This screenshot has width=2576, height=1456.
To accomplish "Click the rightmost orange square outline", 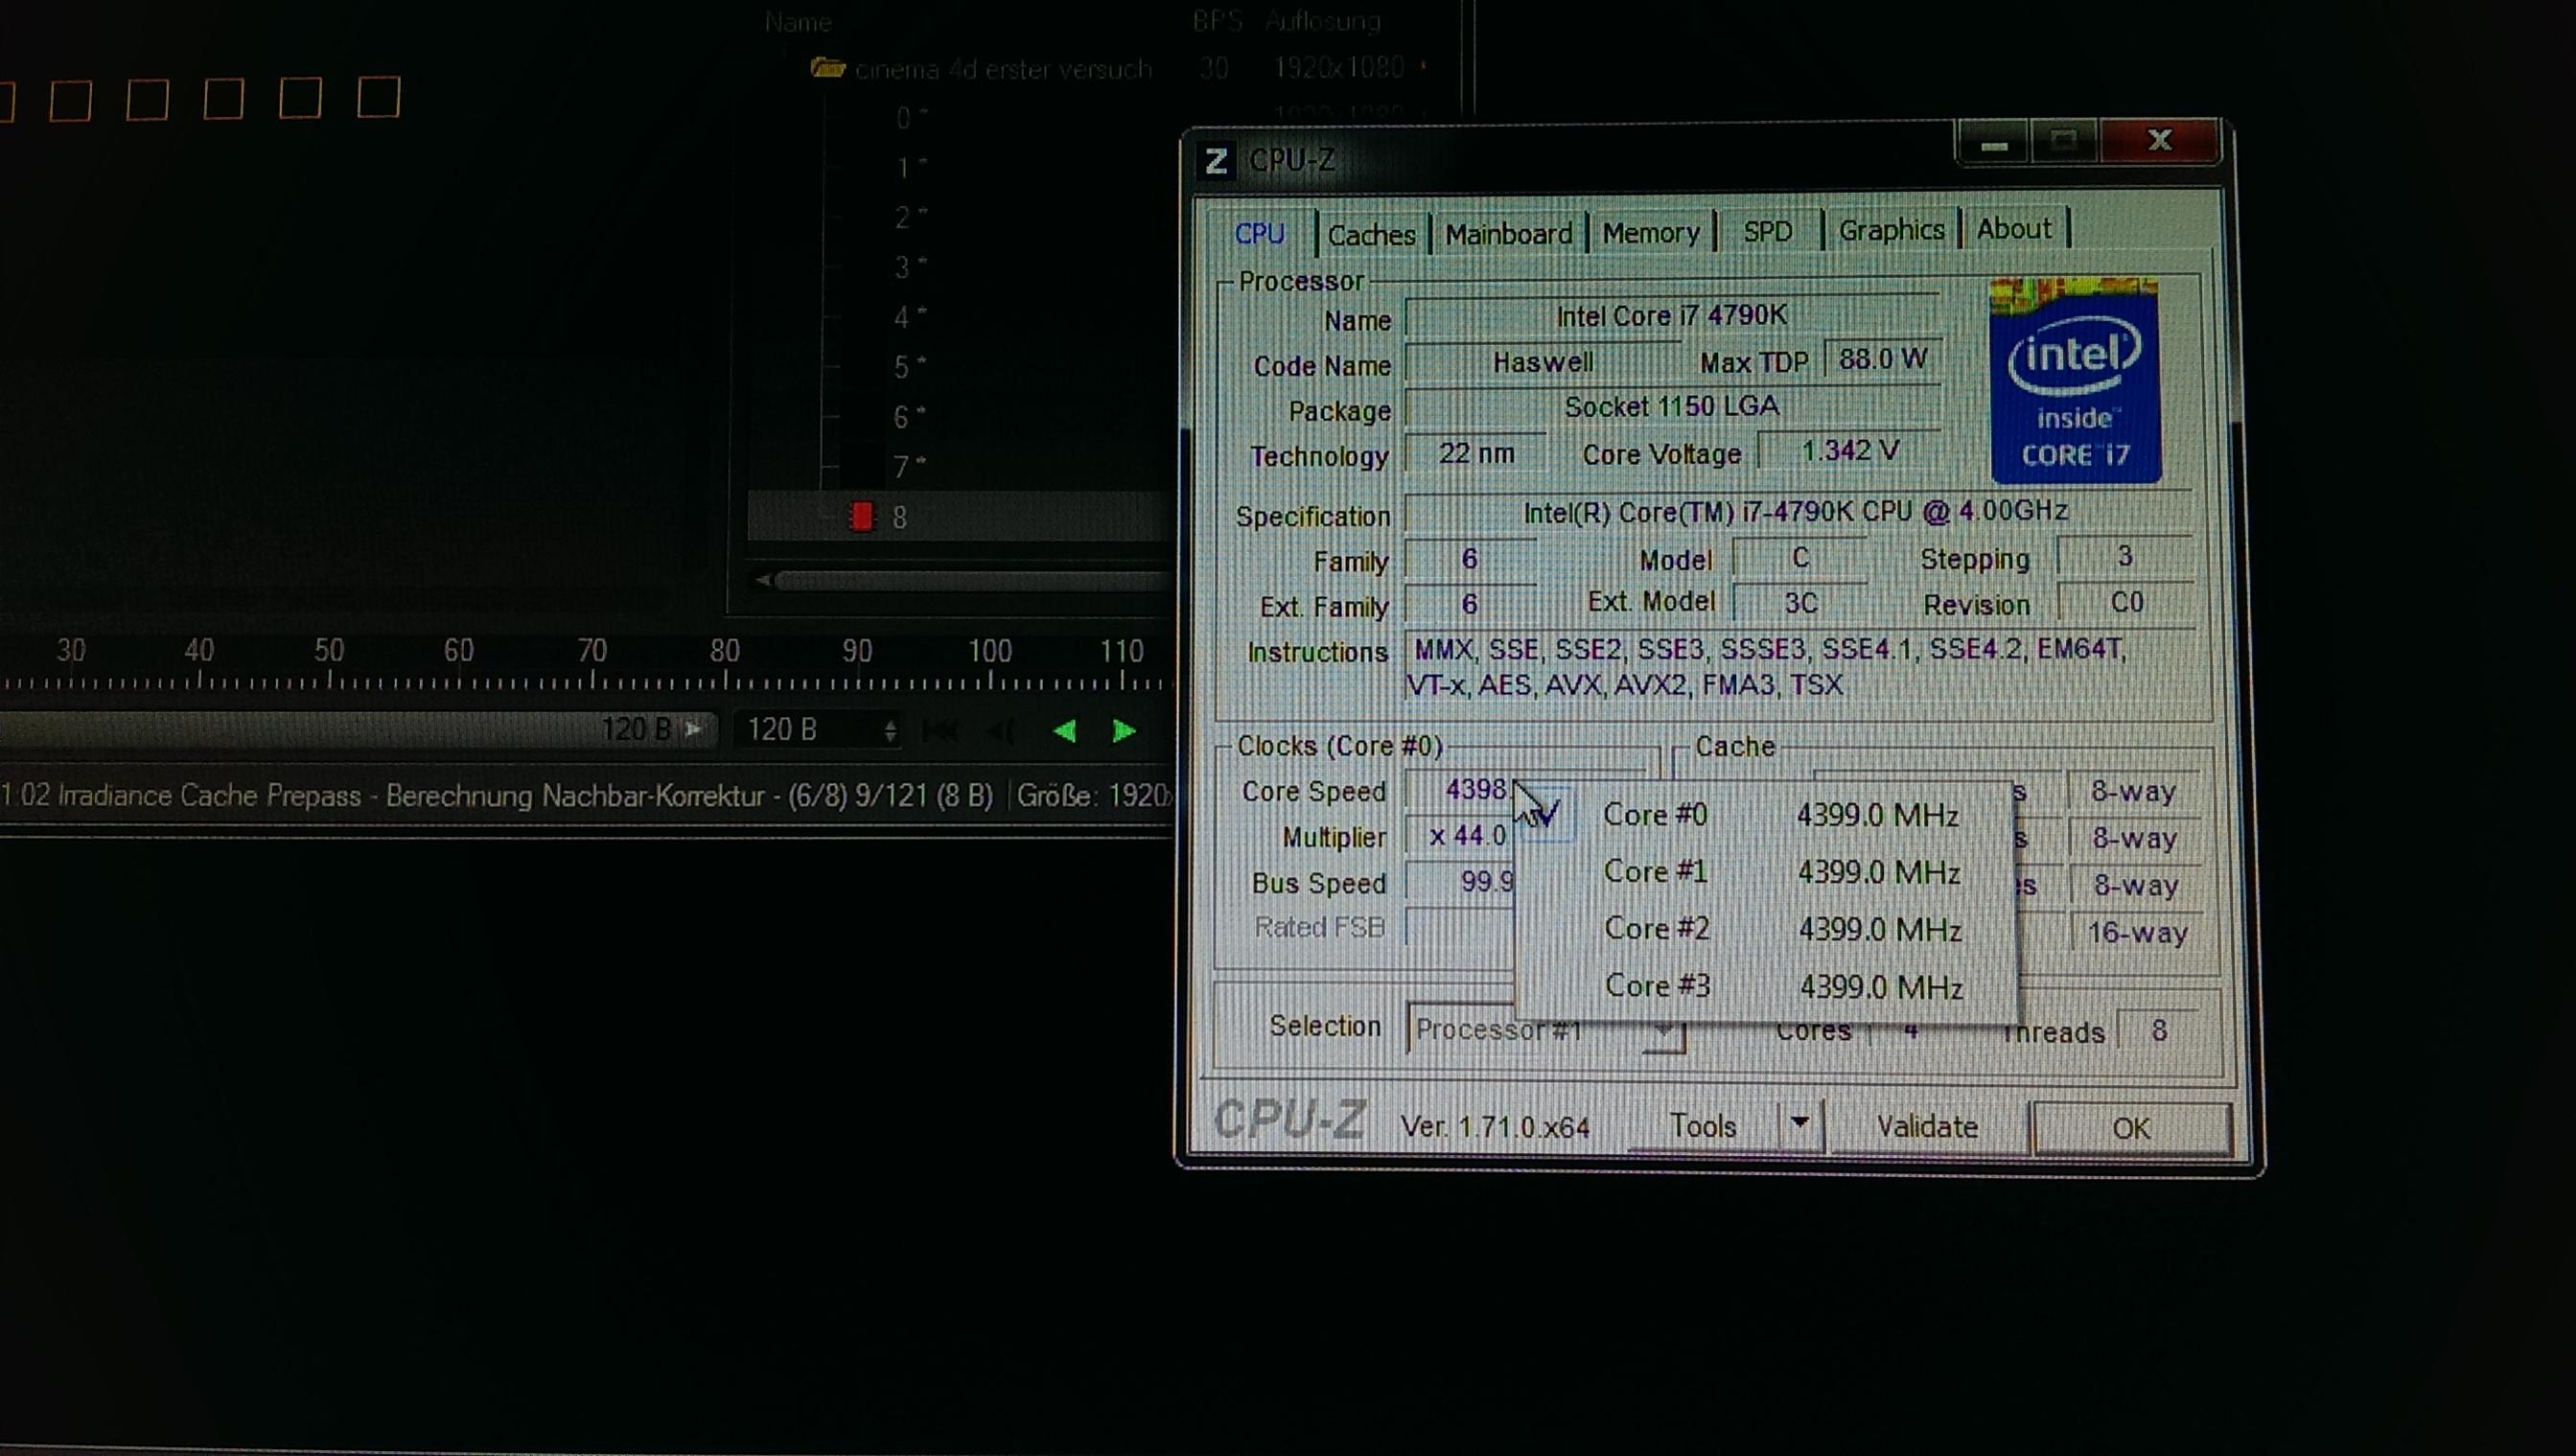I will 379,98.
